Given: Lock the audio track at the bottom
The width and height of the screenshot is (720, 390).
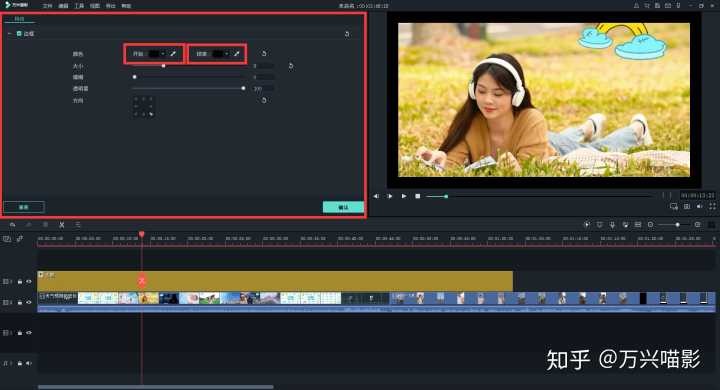Looking at the screenshot, I should [x=20, y=363].
